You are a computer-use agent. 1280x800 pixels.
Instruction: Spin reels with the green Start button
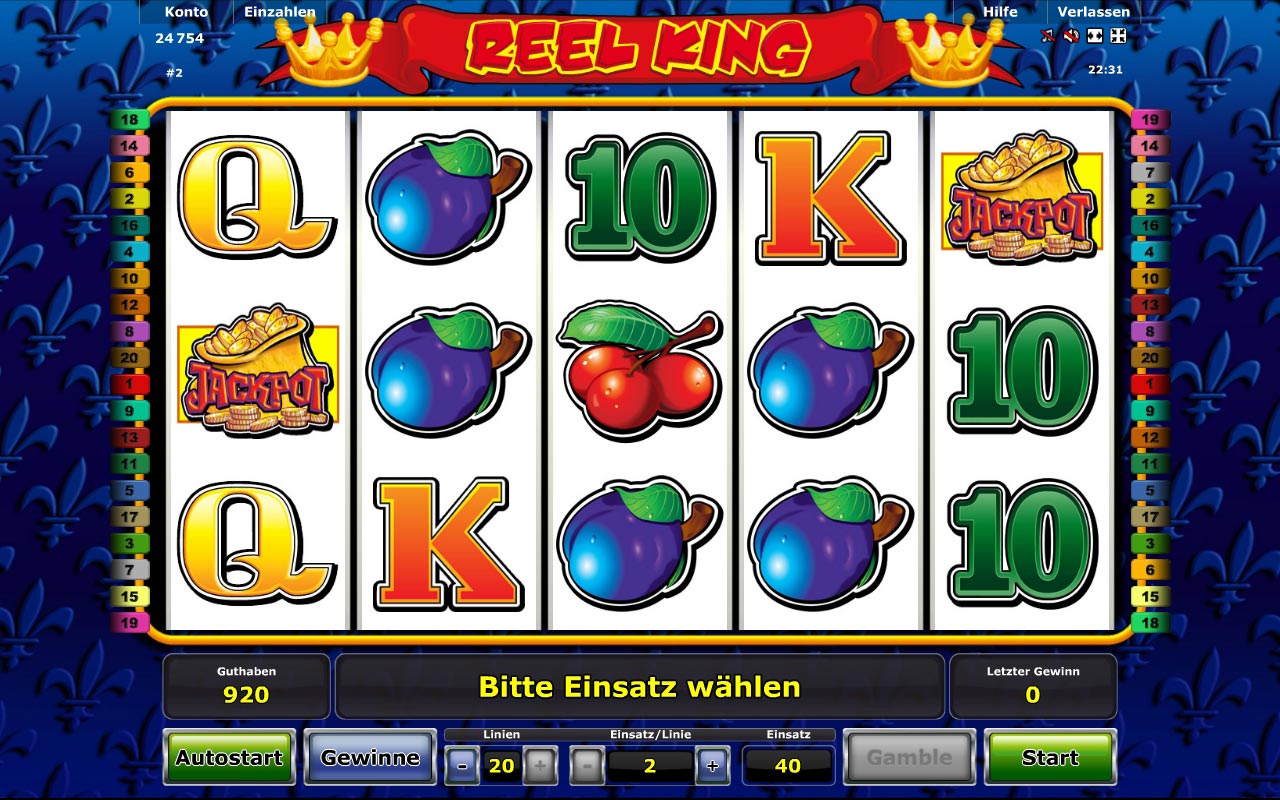(x=1050, y=758)
